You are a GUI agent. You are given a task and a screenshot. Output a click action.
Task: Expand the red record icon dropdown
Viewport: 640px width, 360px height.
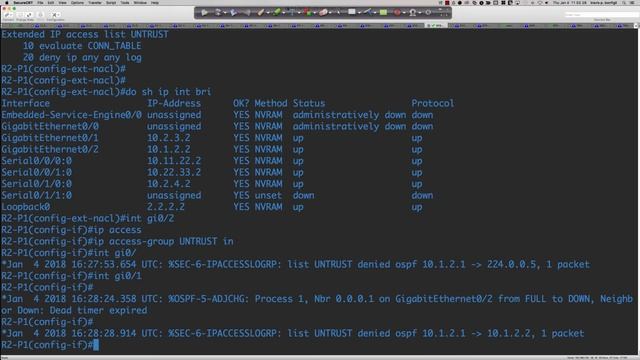[404, 13]
